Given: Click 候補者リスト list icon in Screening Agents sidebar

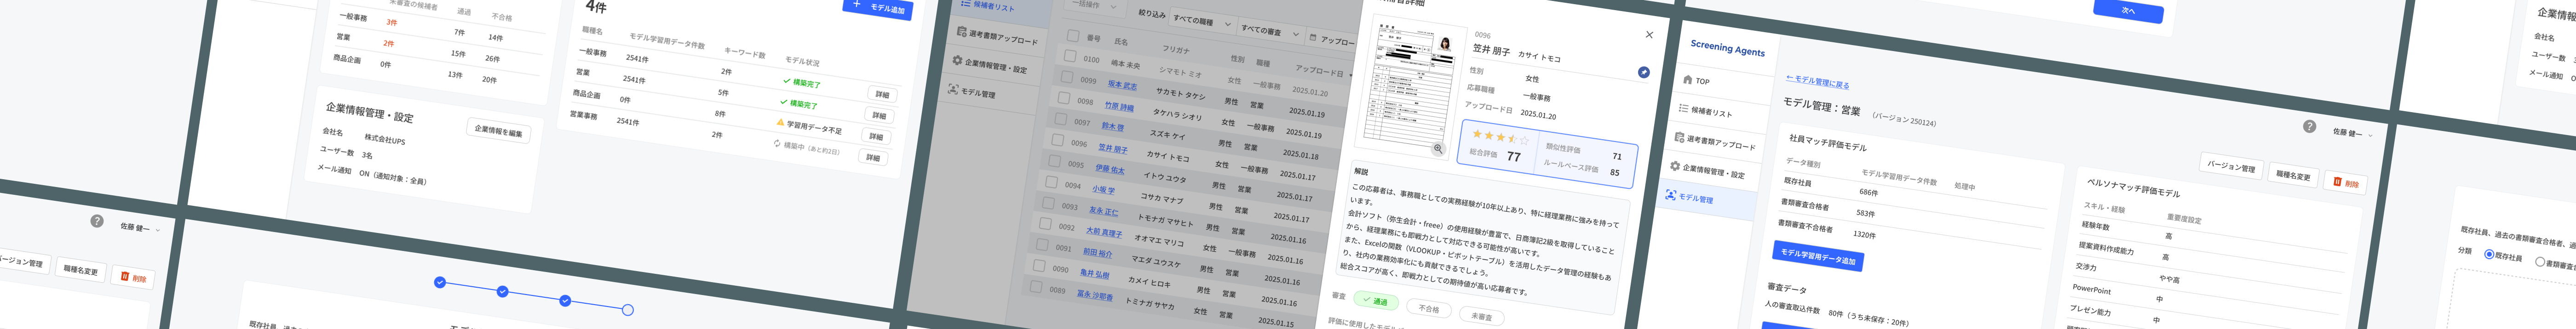Looking at the screenshot, I should tap(1684, 108).
